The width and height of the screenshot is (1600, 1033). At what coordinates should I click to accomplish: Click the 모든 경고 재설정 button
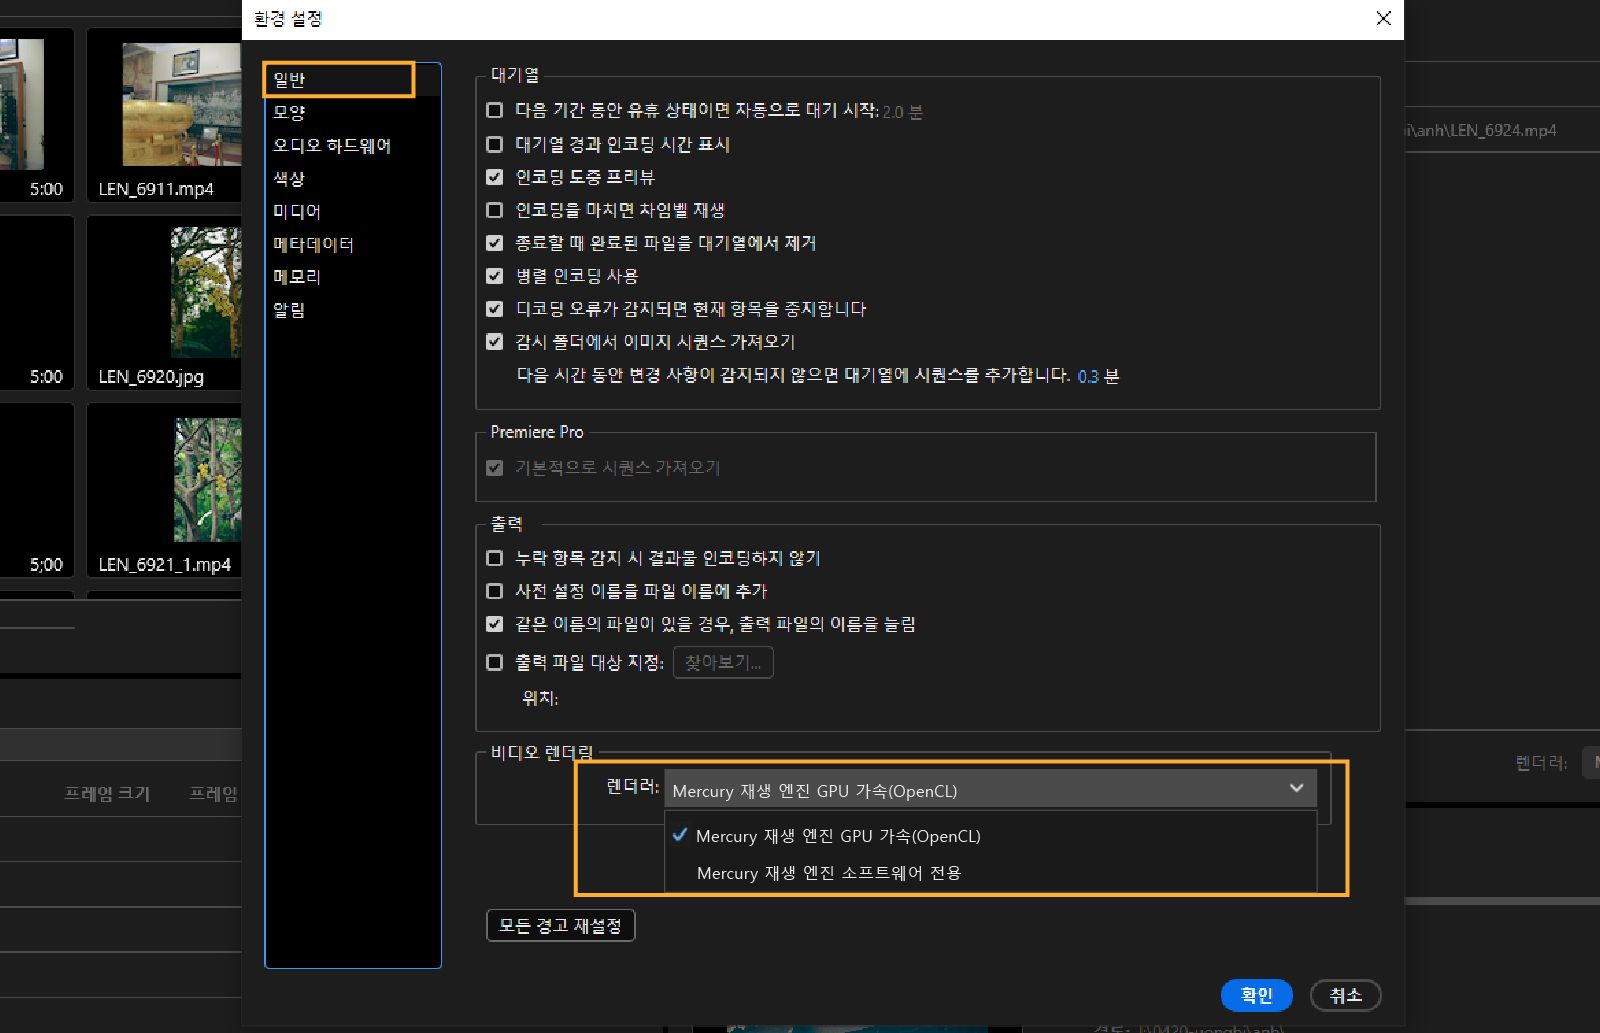pyautogui.click(x=560, y=925)
